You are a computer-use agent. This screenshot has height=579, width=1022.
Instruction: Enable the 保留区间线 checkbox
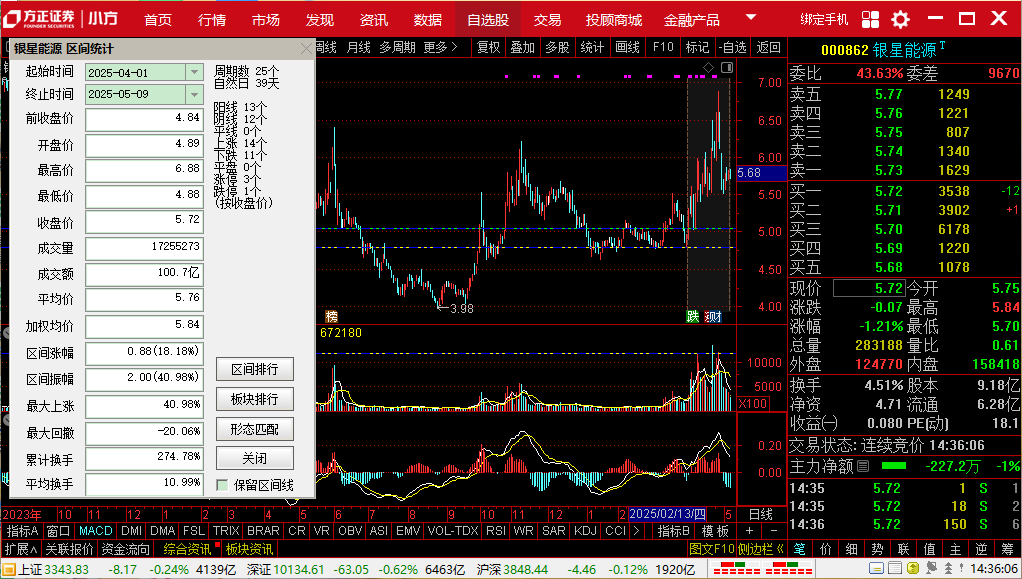click(x=222, y=484)
